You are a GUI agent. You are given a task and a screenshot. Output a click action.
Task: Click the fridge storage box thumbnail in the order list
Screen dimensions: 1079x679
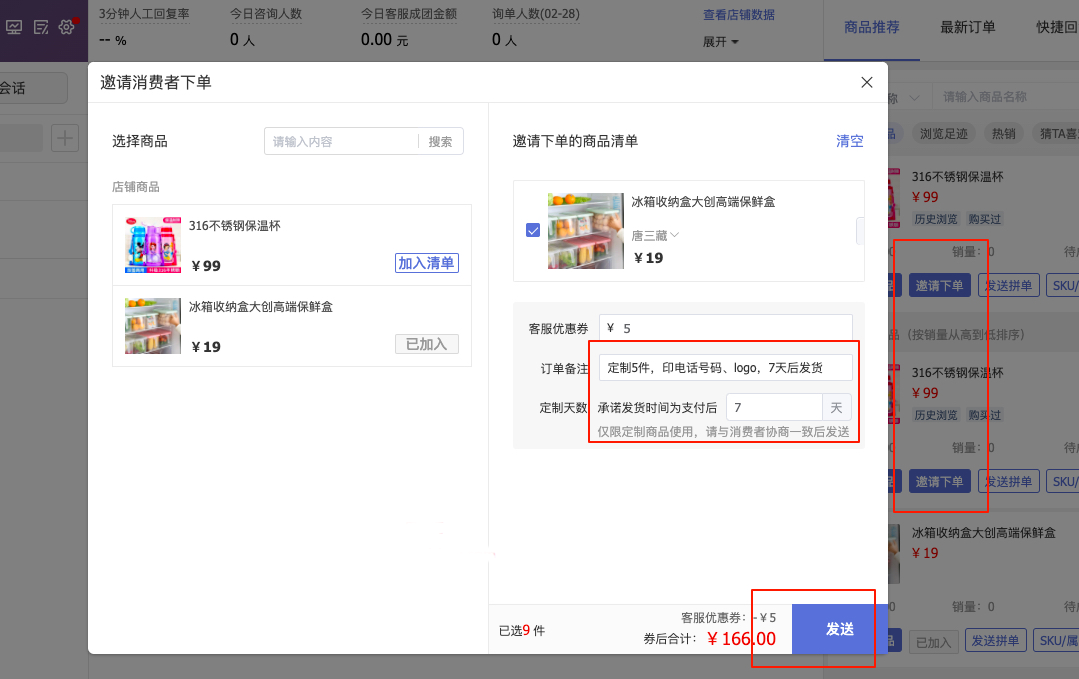pos(585,231)
